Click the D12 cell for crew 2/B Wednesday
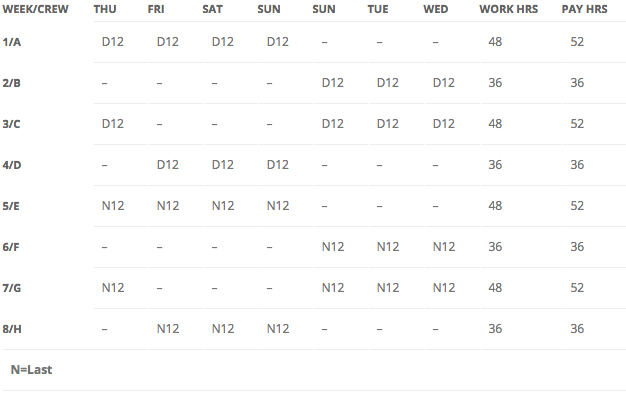Screen dimensions: 626x397 click(444, 83)
